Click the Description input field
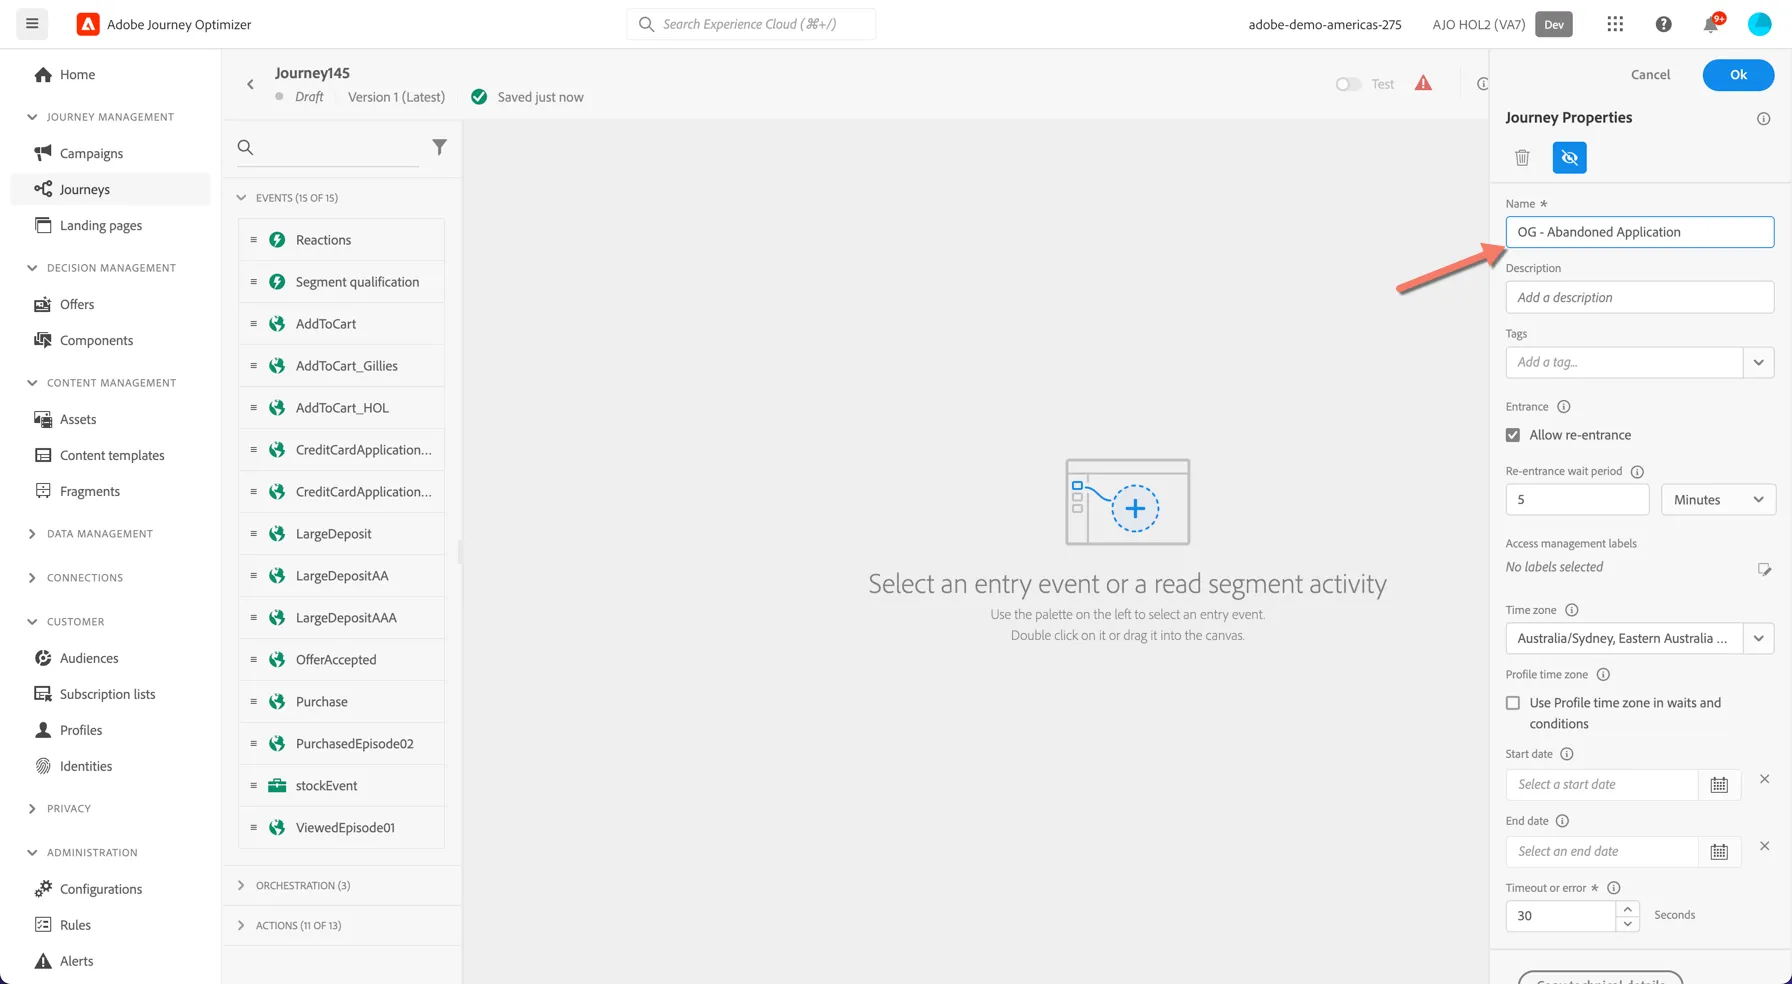Image resolution: width=1792 pixels, height=984 pixels. pos(1639,297)
